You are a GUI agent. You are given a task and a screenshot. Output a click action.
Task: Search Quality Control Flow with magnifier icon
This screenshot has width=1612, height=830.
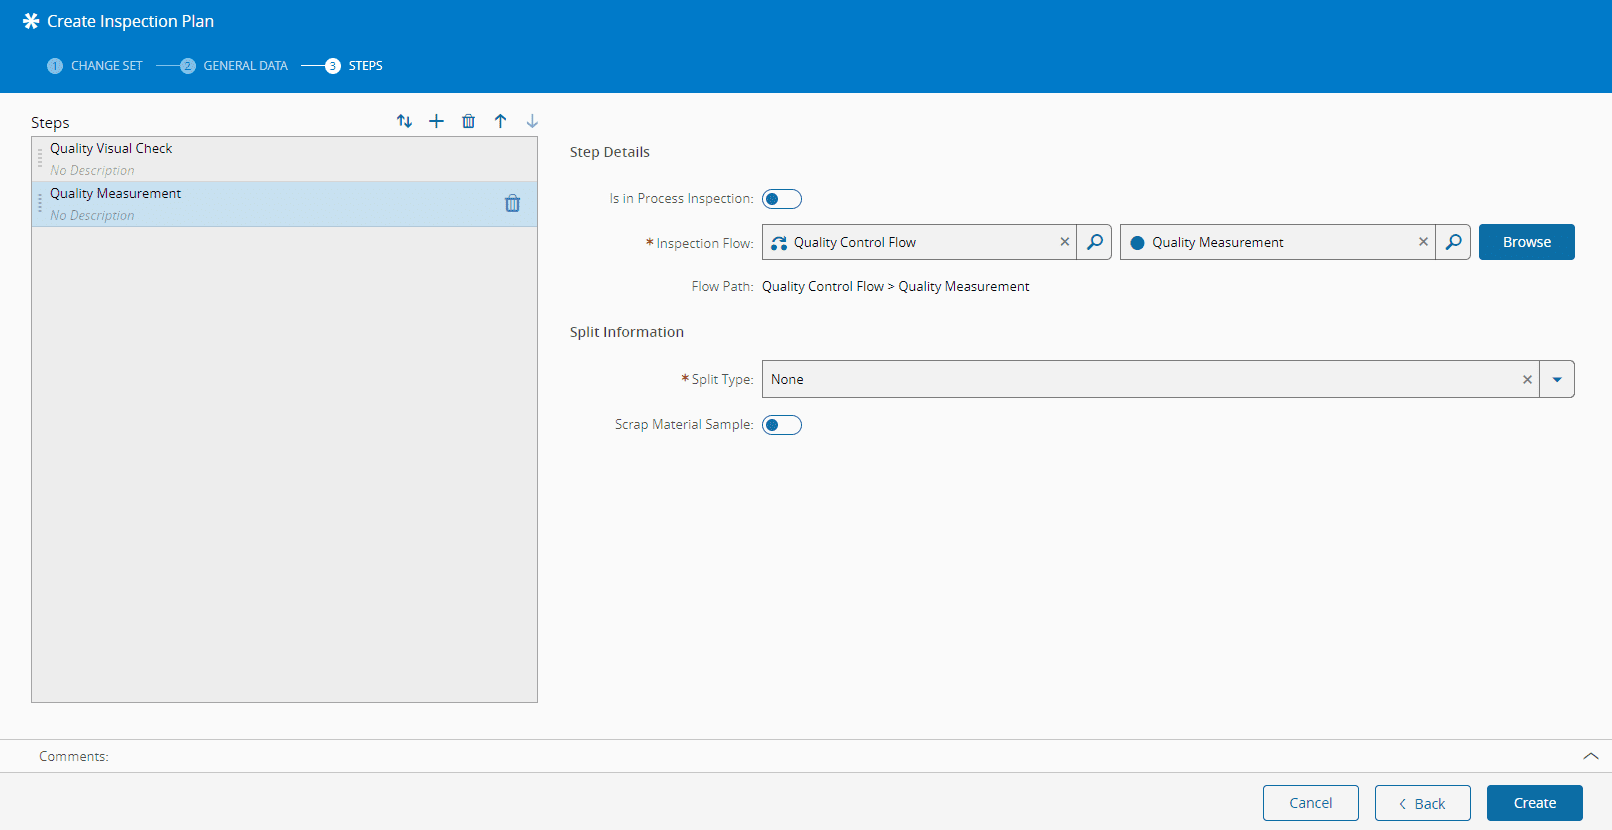(1095, 242)
